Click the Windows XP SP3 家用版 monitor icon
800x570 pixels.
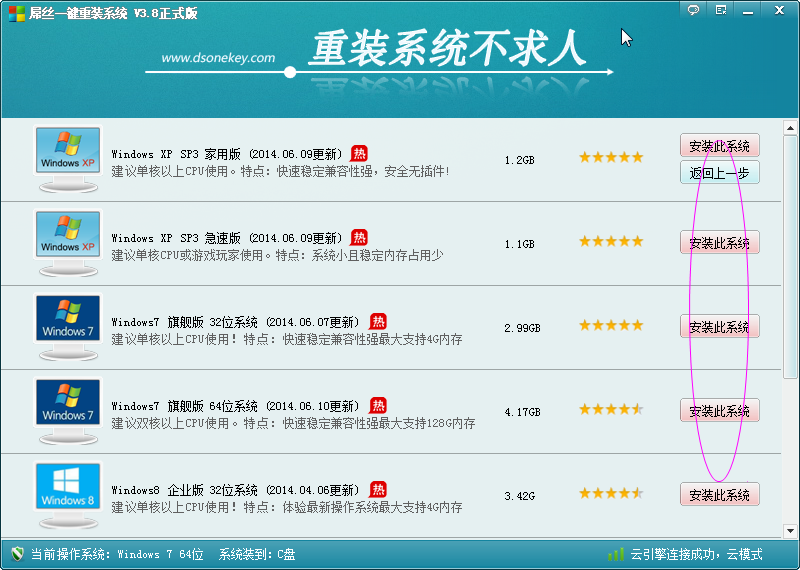(68, 154)
